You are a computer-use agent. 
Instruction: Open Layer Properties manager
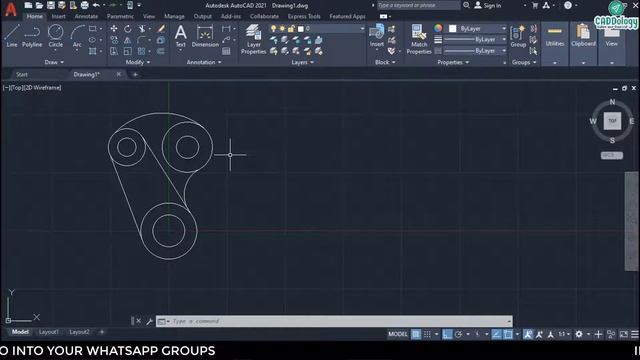[253, 39]
